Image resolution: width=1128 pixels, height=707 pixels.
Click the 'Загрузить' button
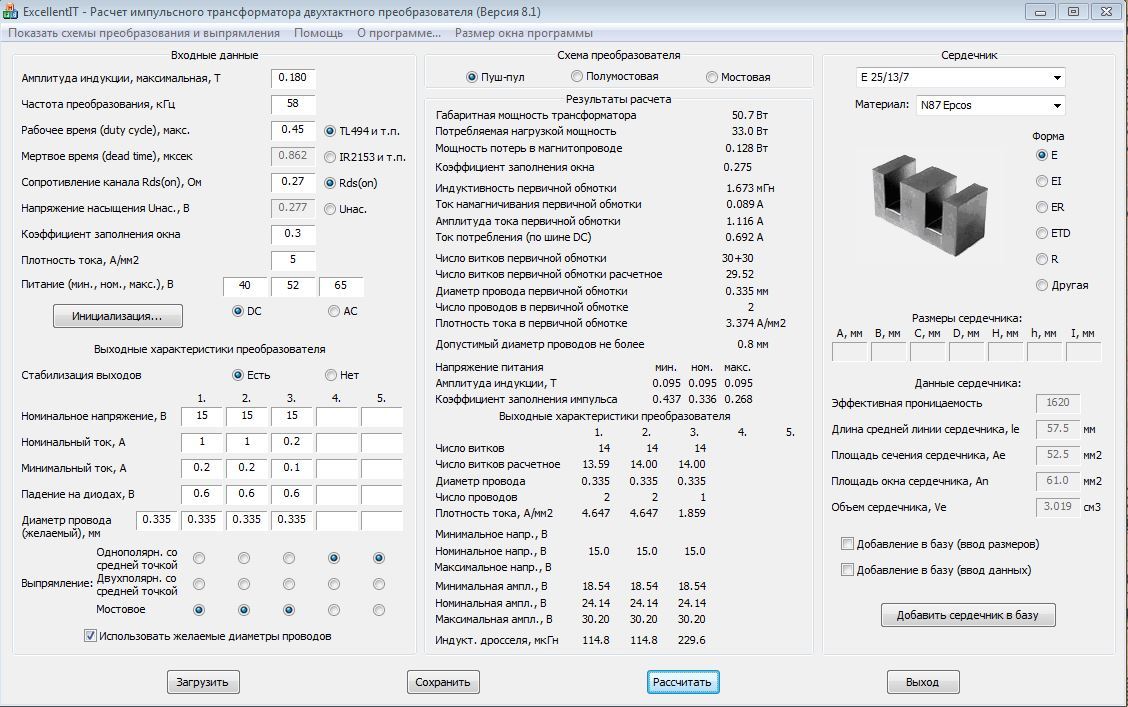(203, 682)
